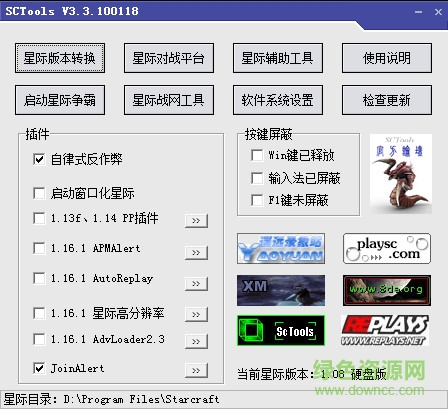Click the XM banner image
This screenshot has width=448, height=409.
point(281,290)
